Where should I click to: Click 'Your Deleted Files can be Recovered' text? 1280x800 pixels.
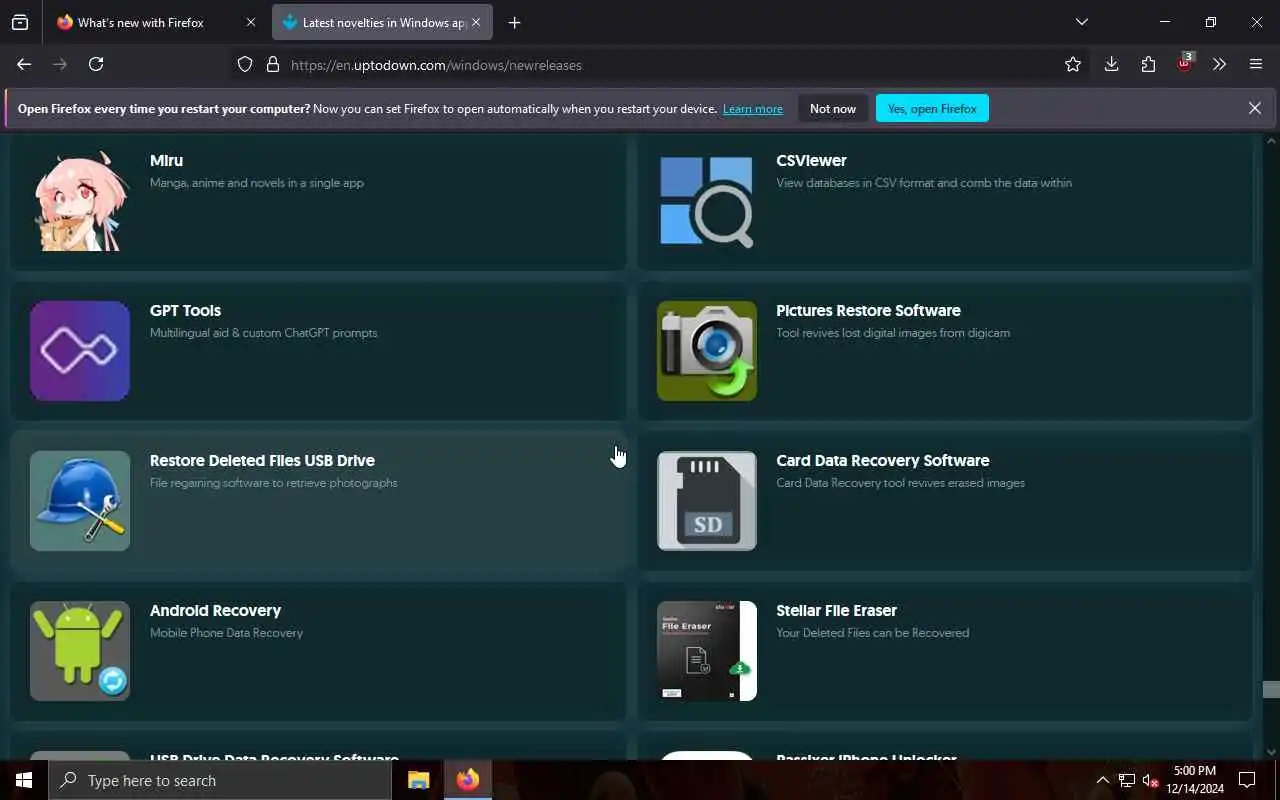point(872,632)
